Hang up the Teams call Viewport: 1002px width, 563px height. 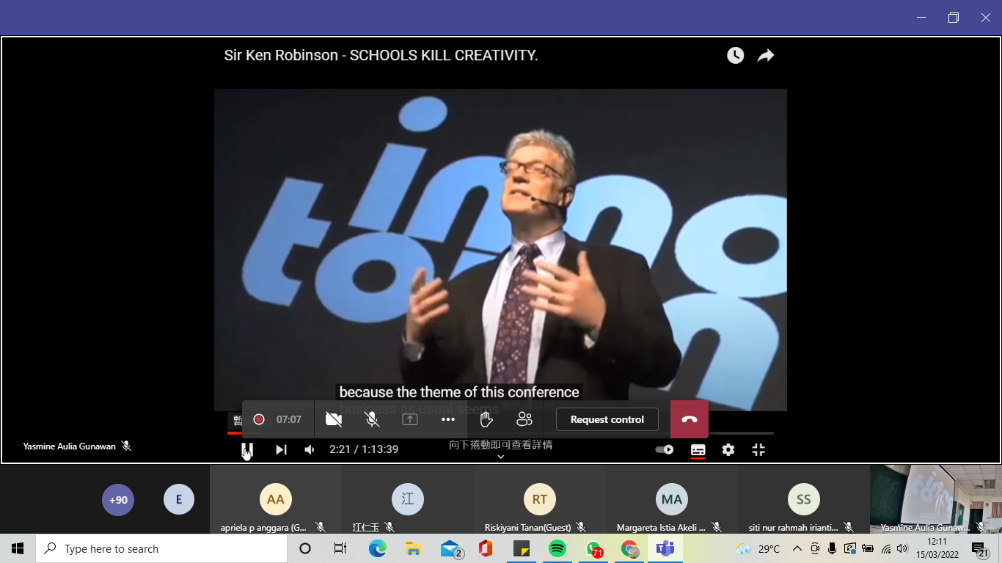(x=689, y=419)
